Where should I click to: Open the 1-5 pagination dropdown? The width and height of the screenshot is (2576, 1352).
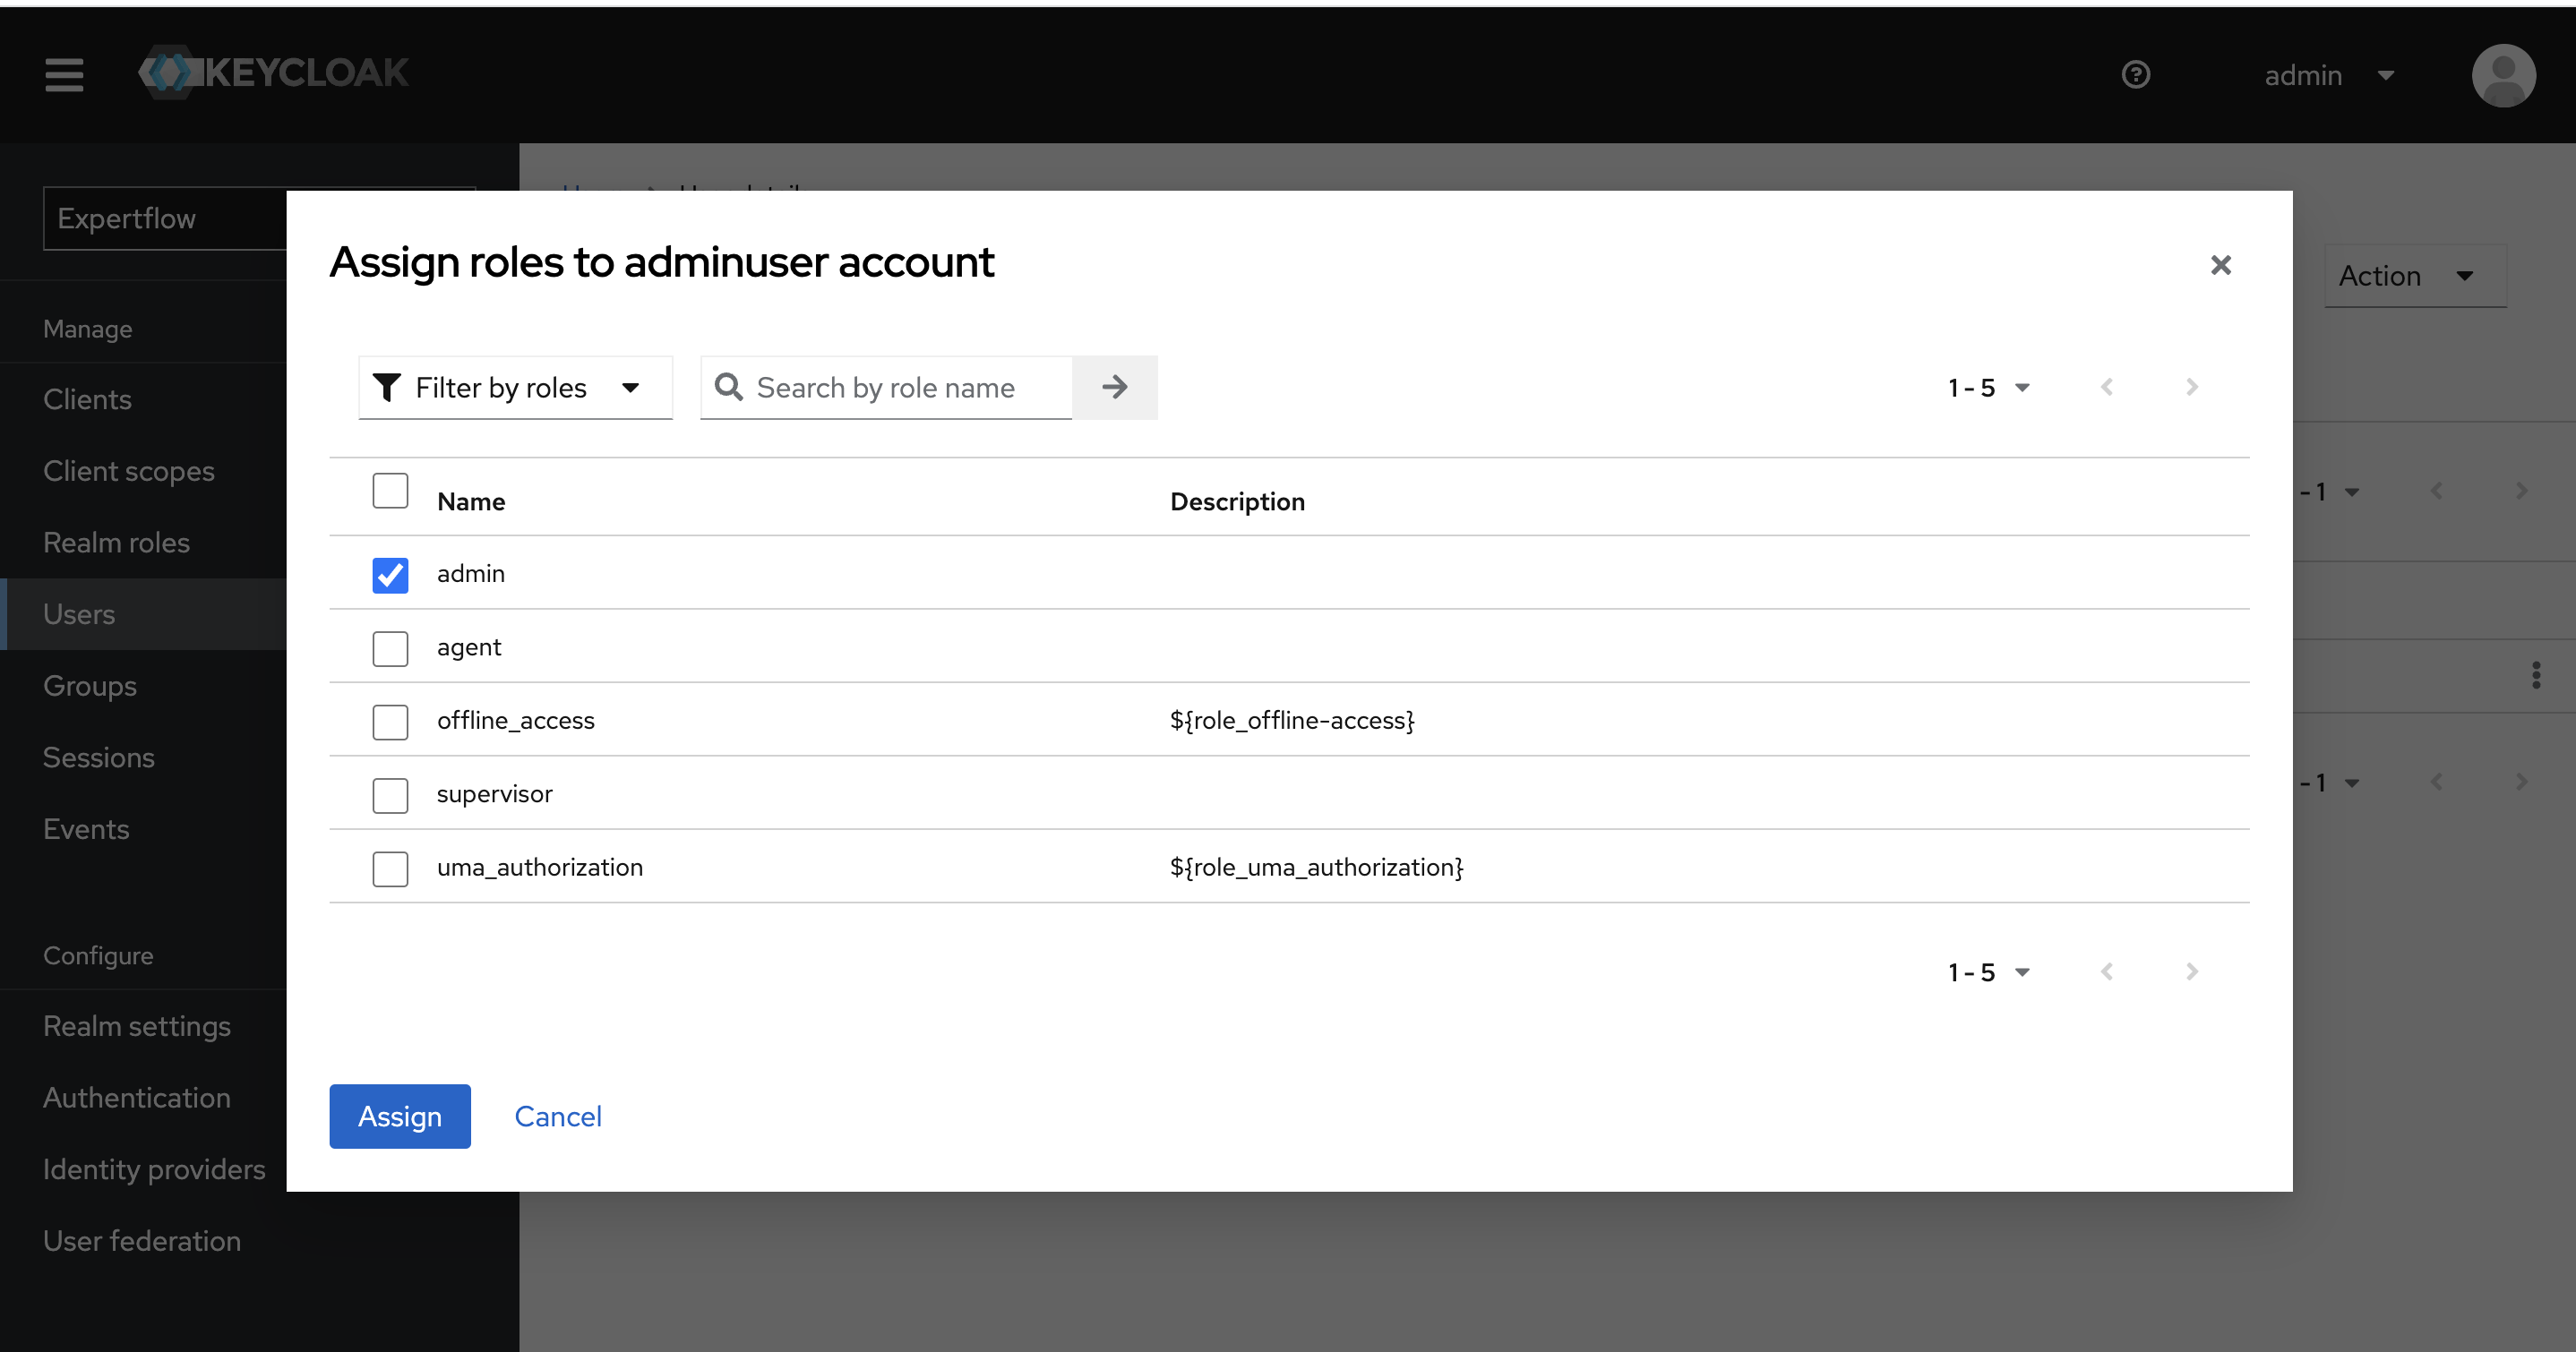pyautogui.click(x=1989, y=387)
